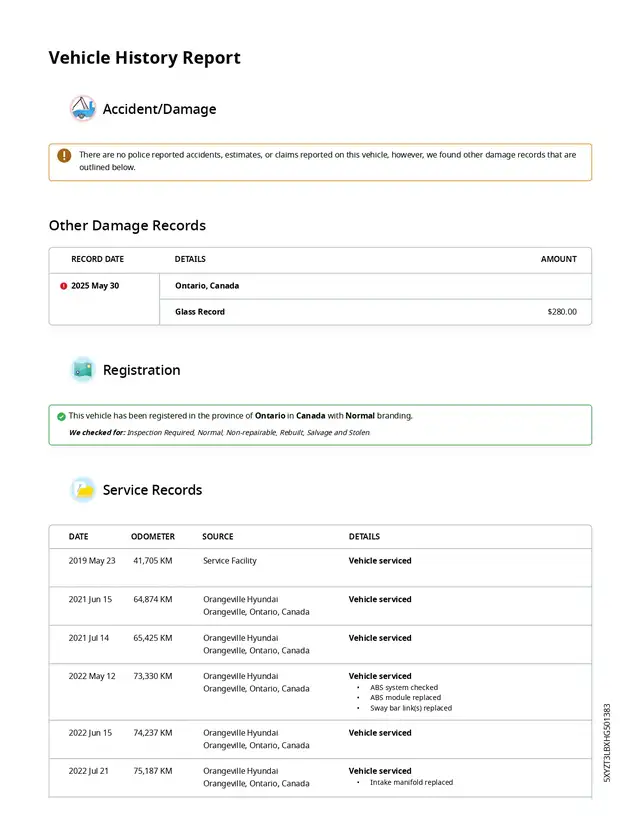Click the Registration document icon
640x828 pixels.
pyautogui.click(x=83, y=370)
